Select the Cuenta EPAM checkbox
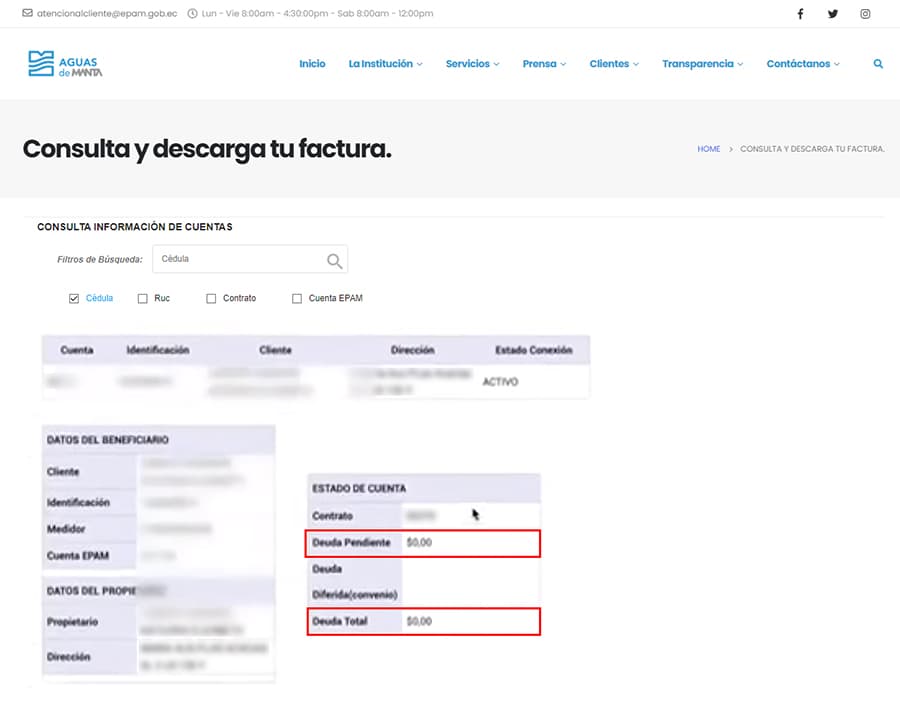The image size is (900, 701). [297, 298]
